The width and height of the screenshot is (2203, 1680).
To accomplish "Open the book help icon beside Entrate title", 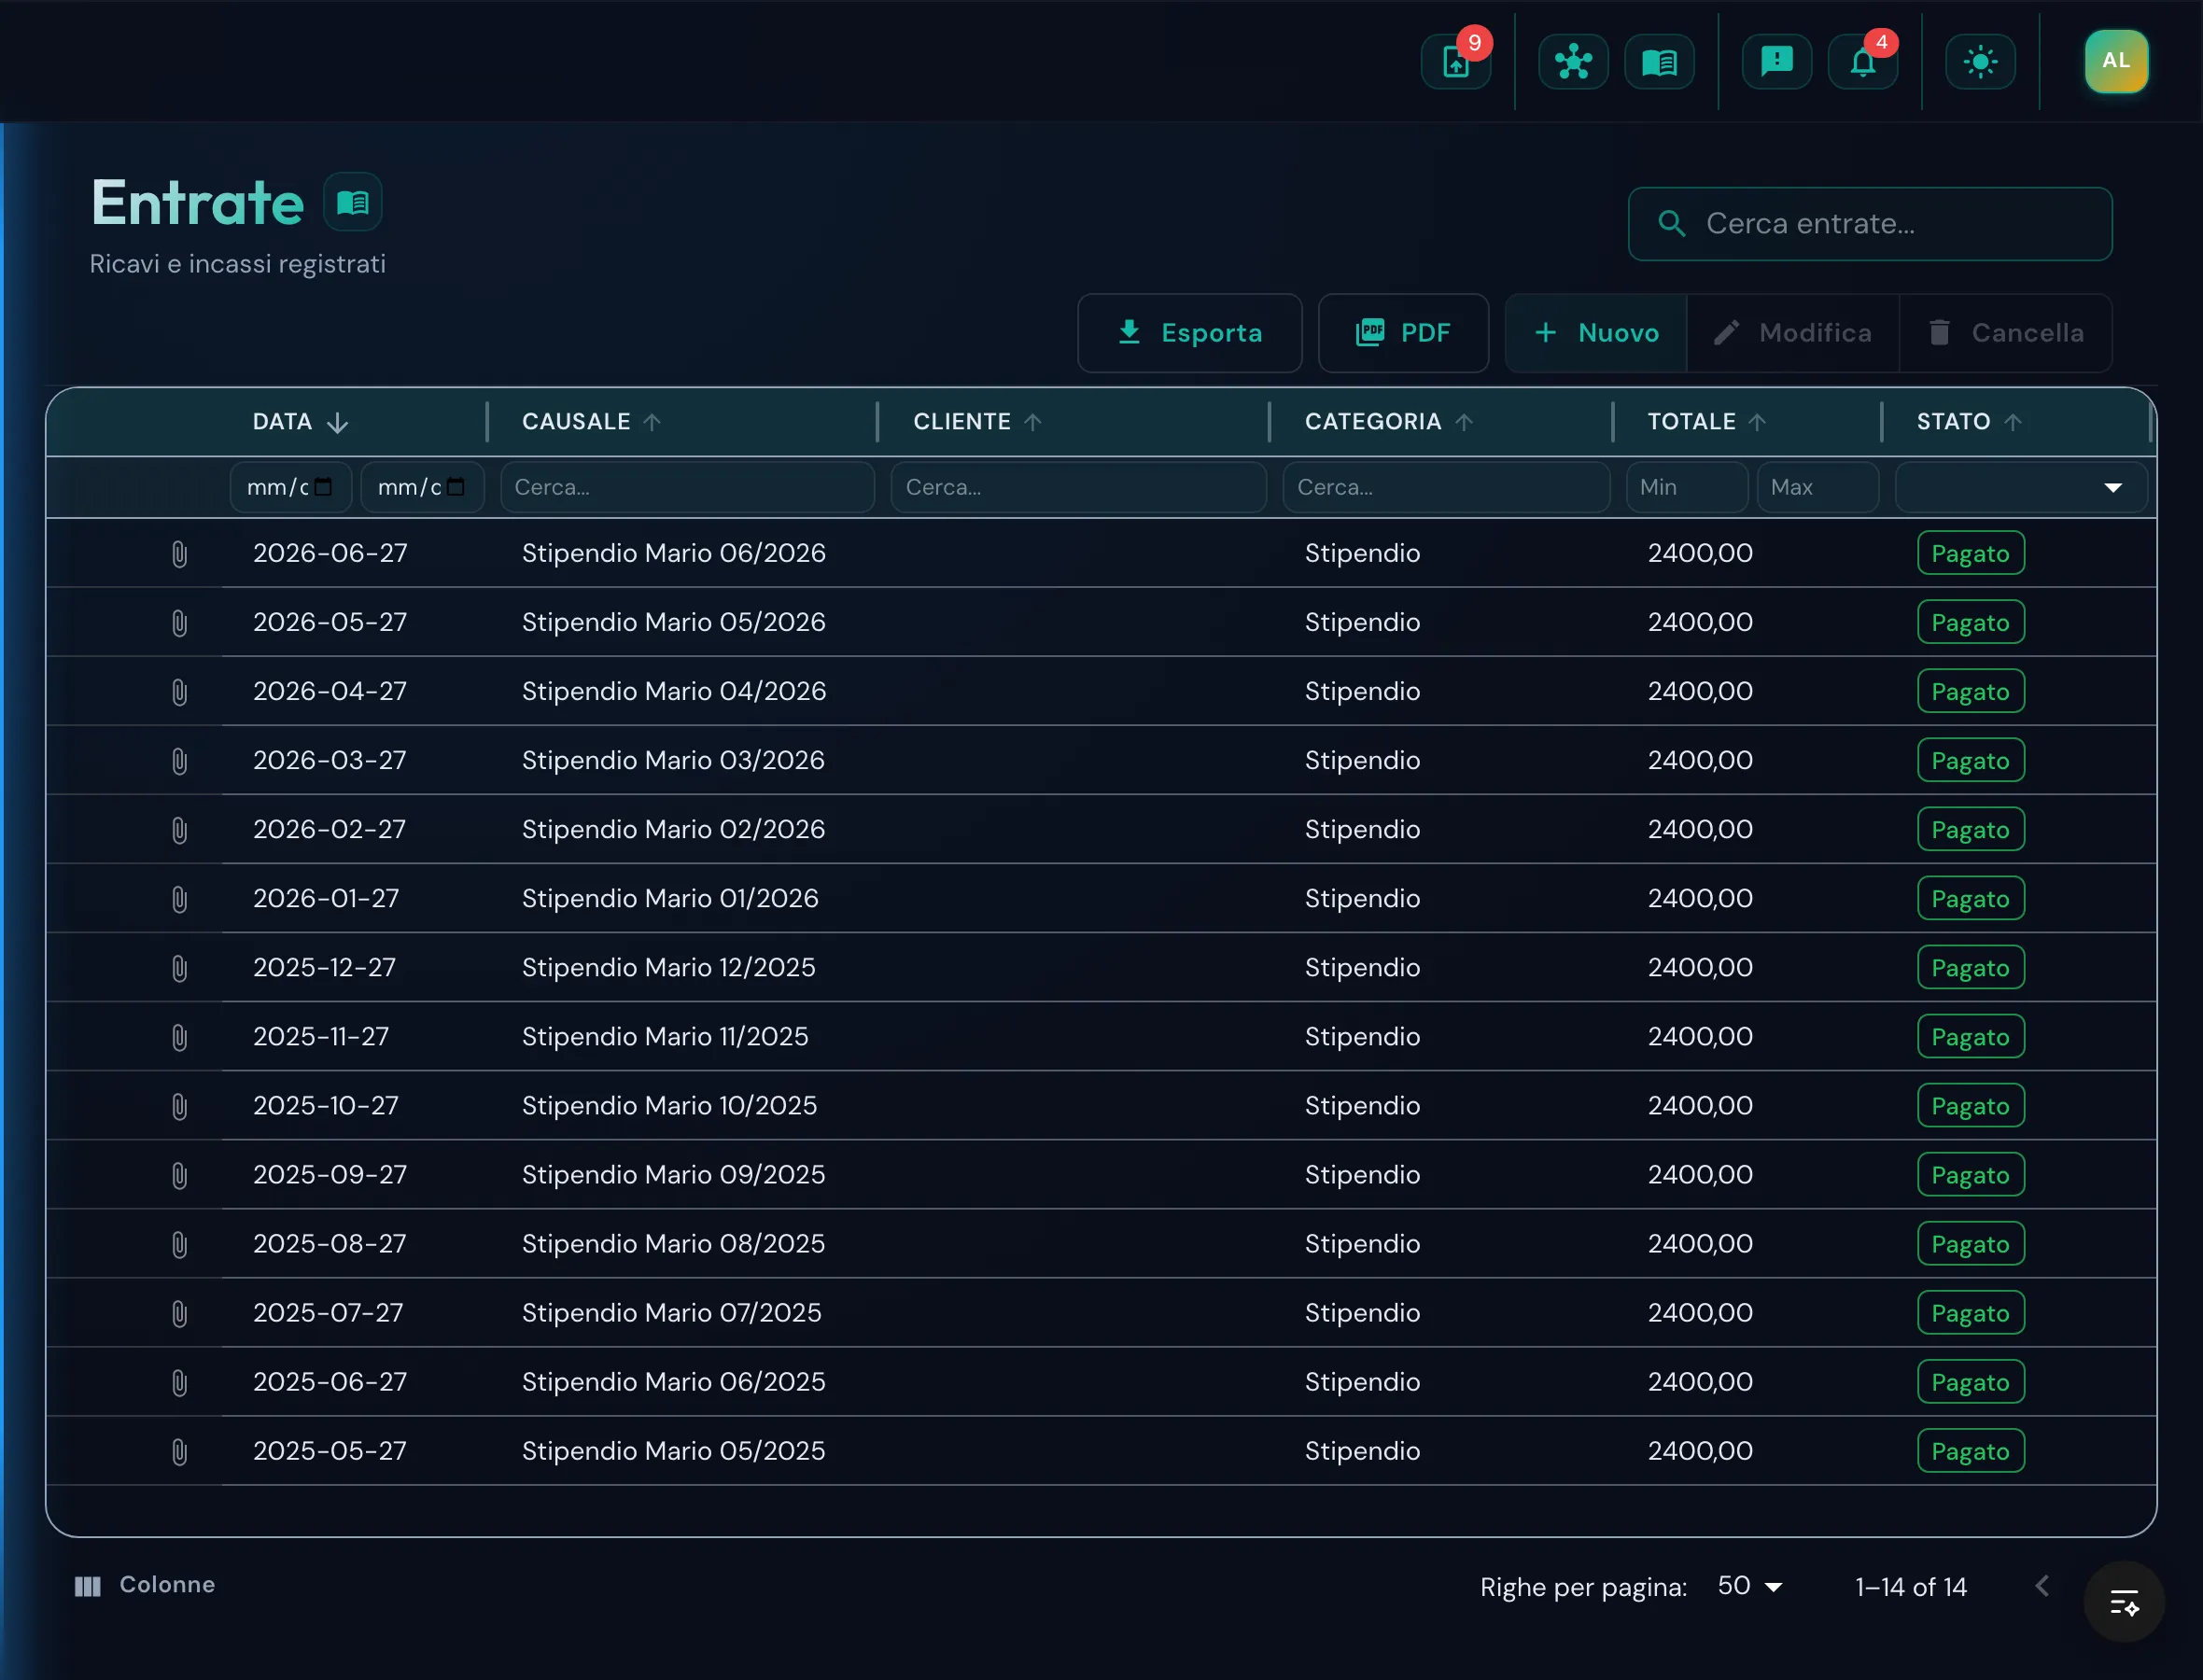I will (352, 203).
